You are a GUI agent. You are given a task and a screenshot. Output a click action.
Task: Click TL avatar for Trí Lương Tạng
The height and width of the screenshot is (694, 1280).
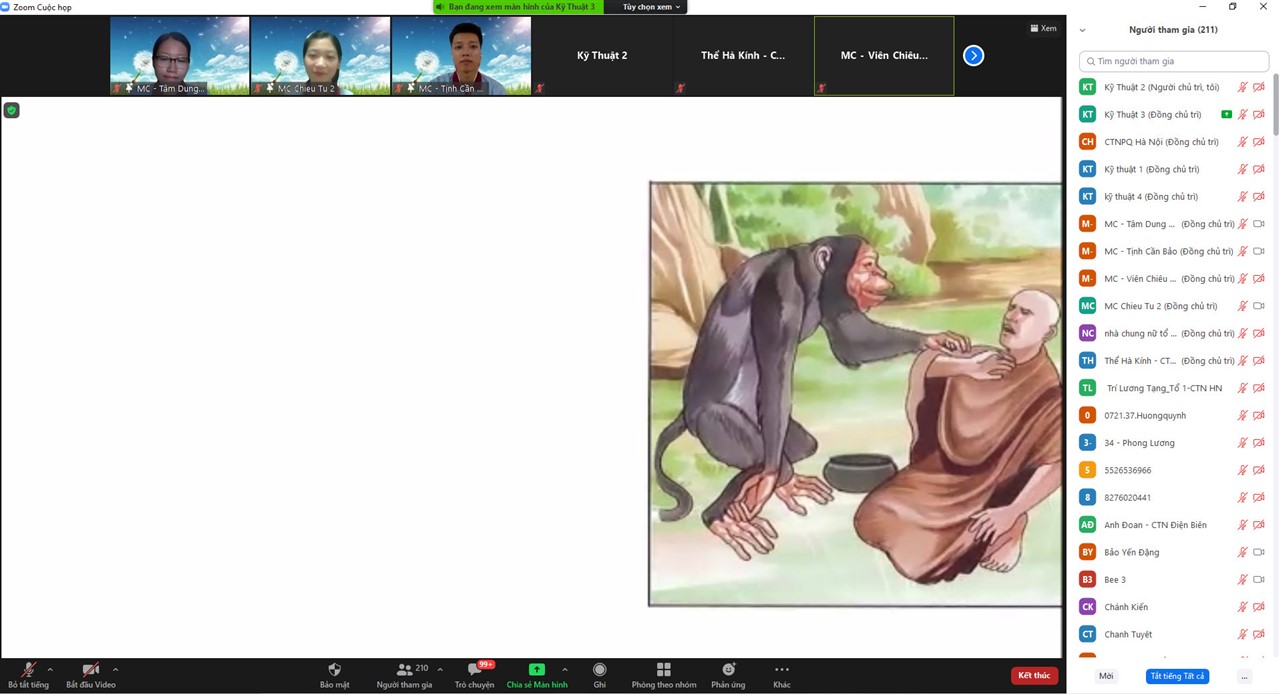[x=1088, y=388]
